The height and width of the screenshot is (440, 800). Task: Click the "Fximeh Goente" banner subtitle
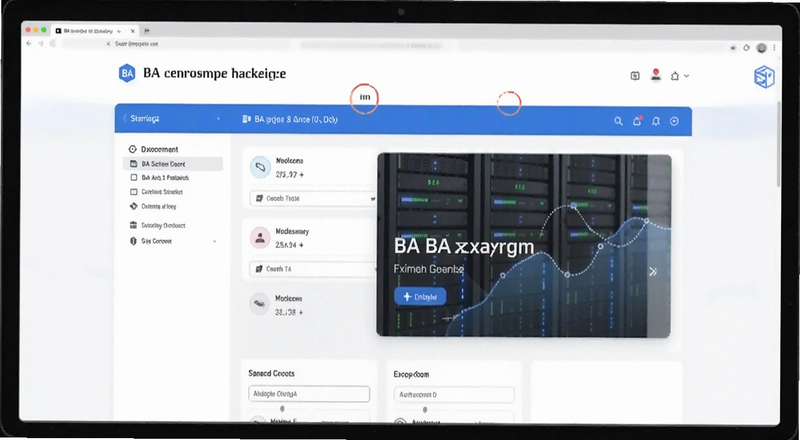429,268
